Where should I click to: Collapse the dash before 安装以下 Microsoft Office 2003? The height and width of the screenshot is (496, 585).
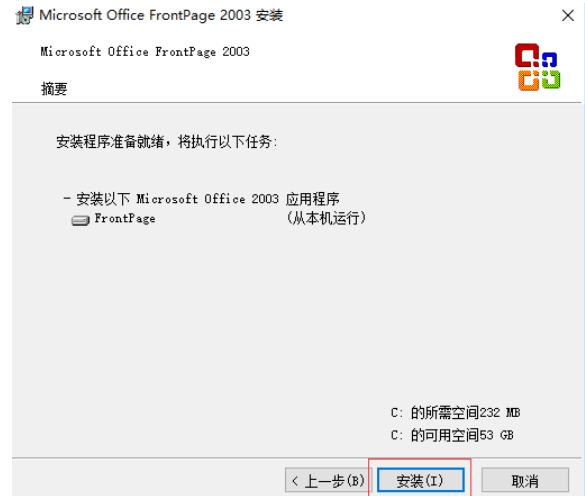[67, 198]
